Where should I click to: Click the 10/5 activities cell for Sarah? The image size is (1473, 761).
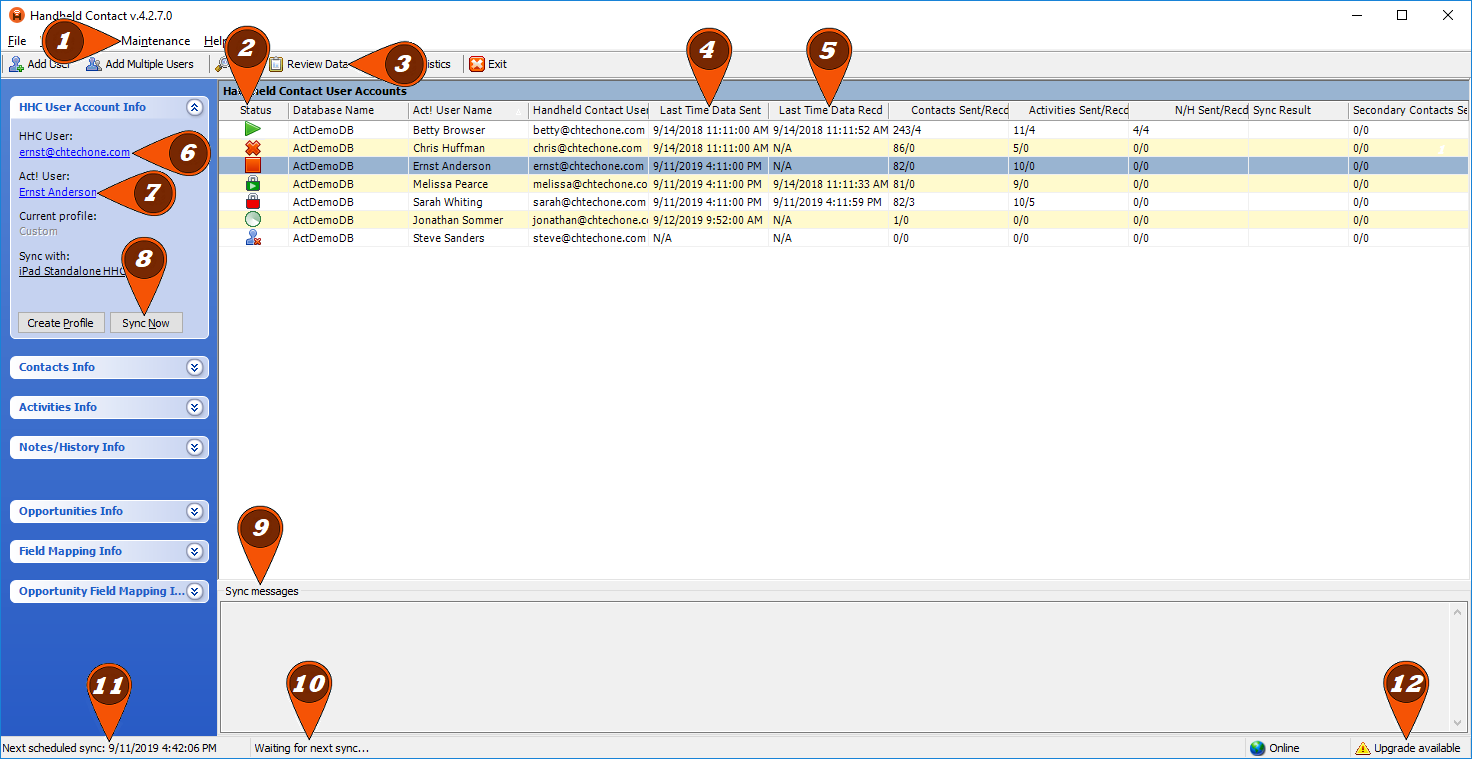pyautogui.click(x=1068, y=202)
